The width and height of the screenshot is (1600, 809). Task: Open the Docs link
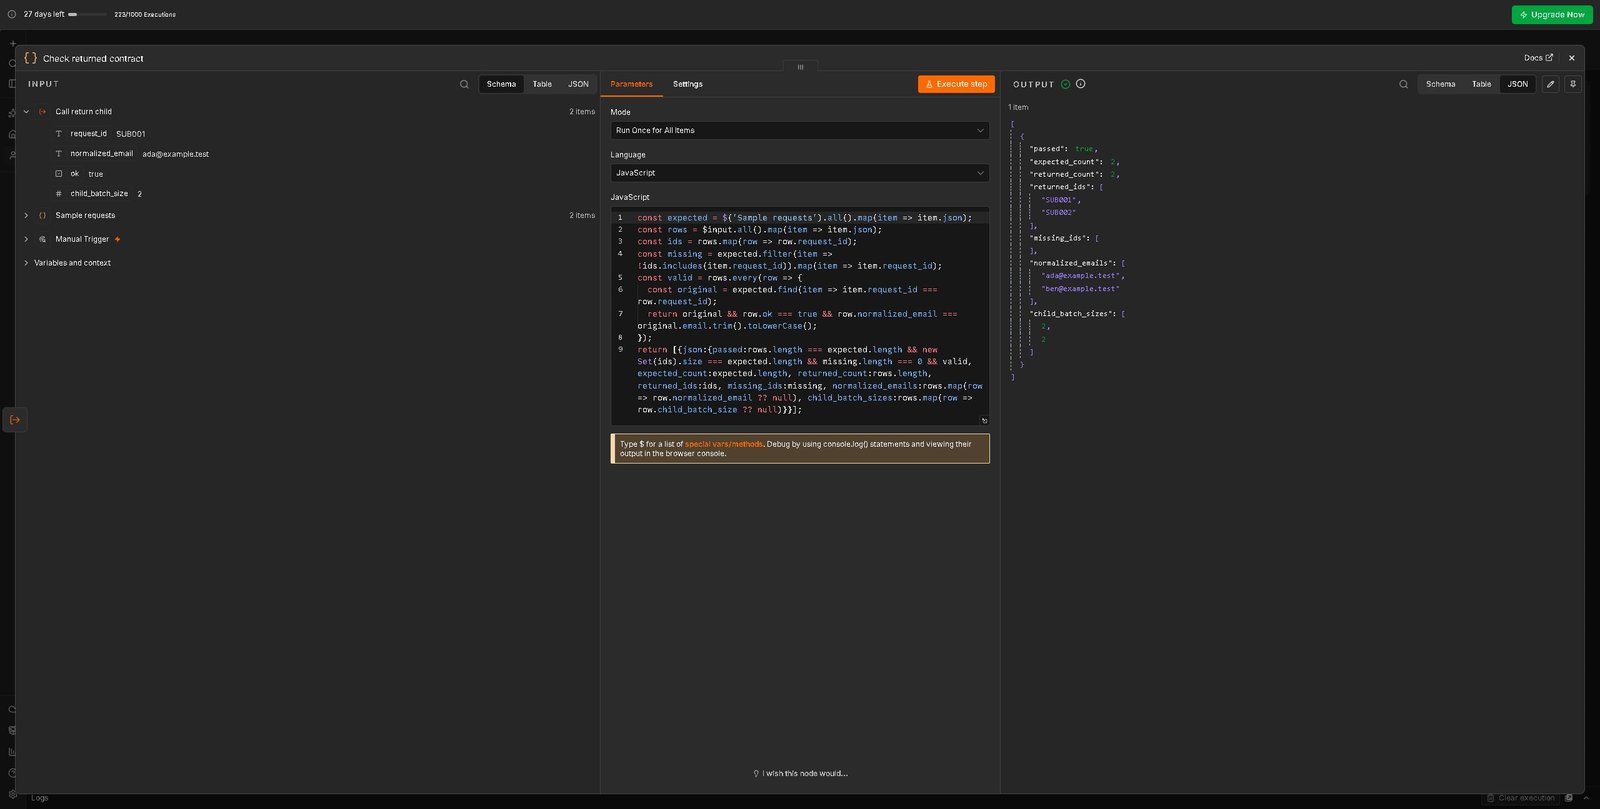1538,58
